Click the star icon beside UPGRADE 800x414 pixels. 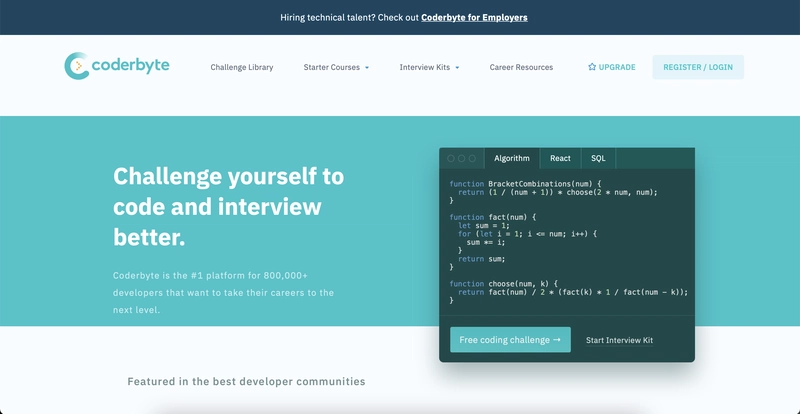(x=592, y=67)
